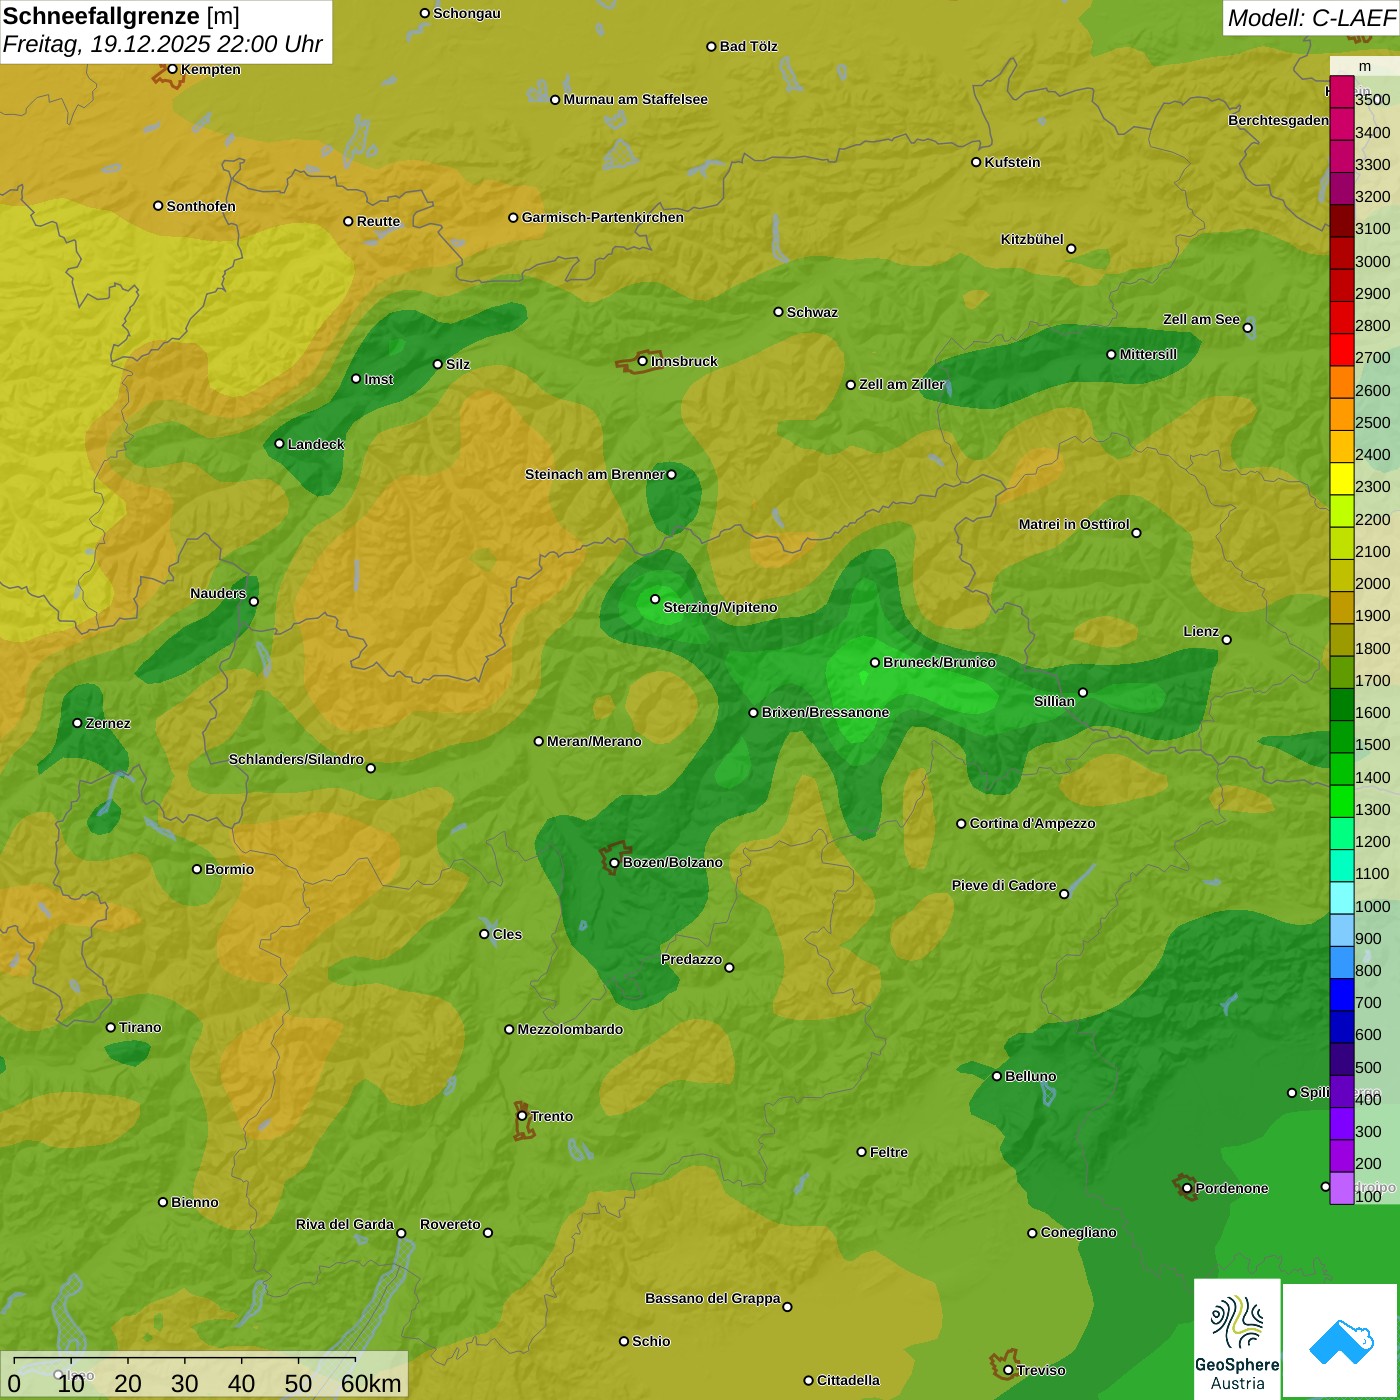Click the "60km" scale bar label
1400x1400 pixels.
coord(371,1383)
